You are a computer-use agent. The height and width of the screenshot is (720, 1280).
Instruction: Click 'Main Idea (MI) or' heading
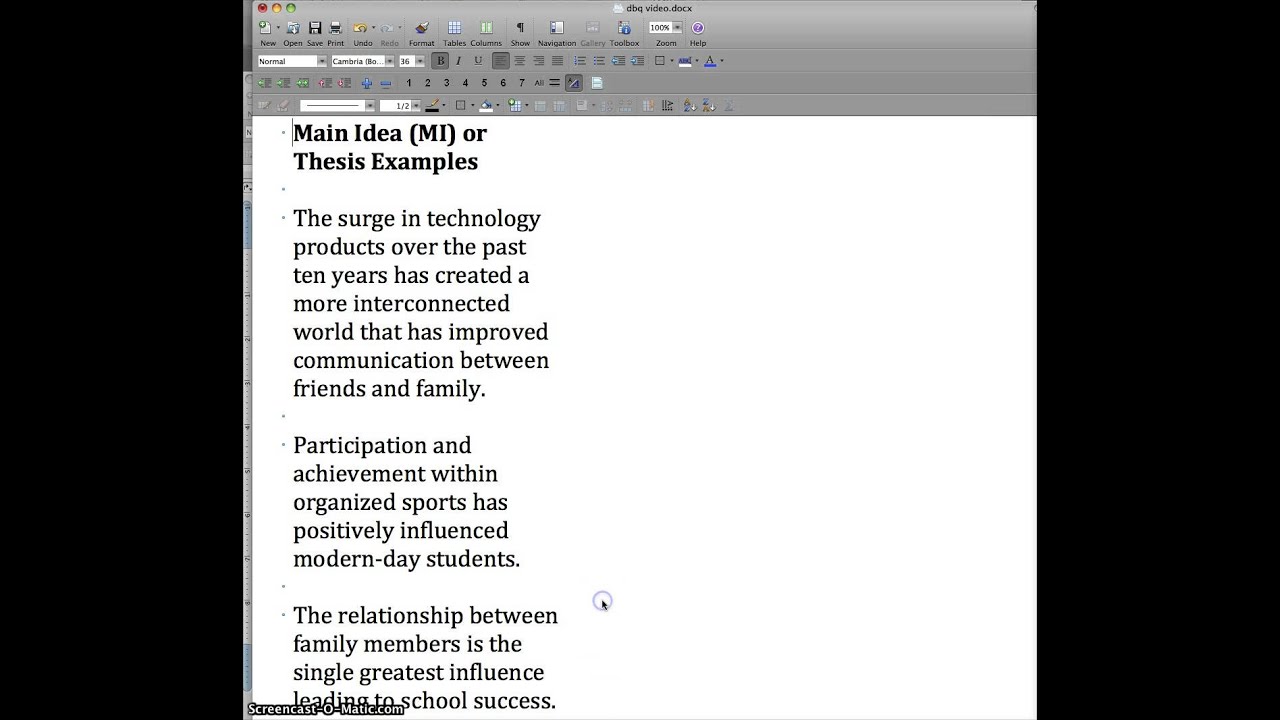[390, 133]
